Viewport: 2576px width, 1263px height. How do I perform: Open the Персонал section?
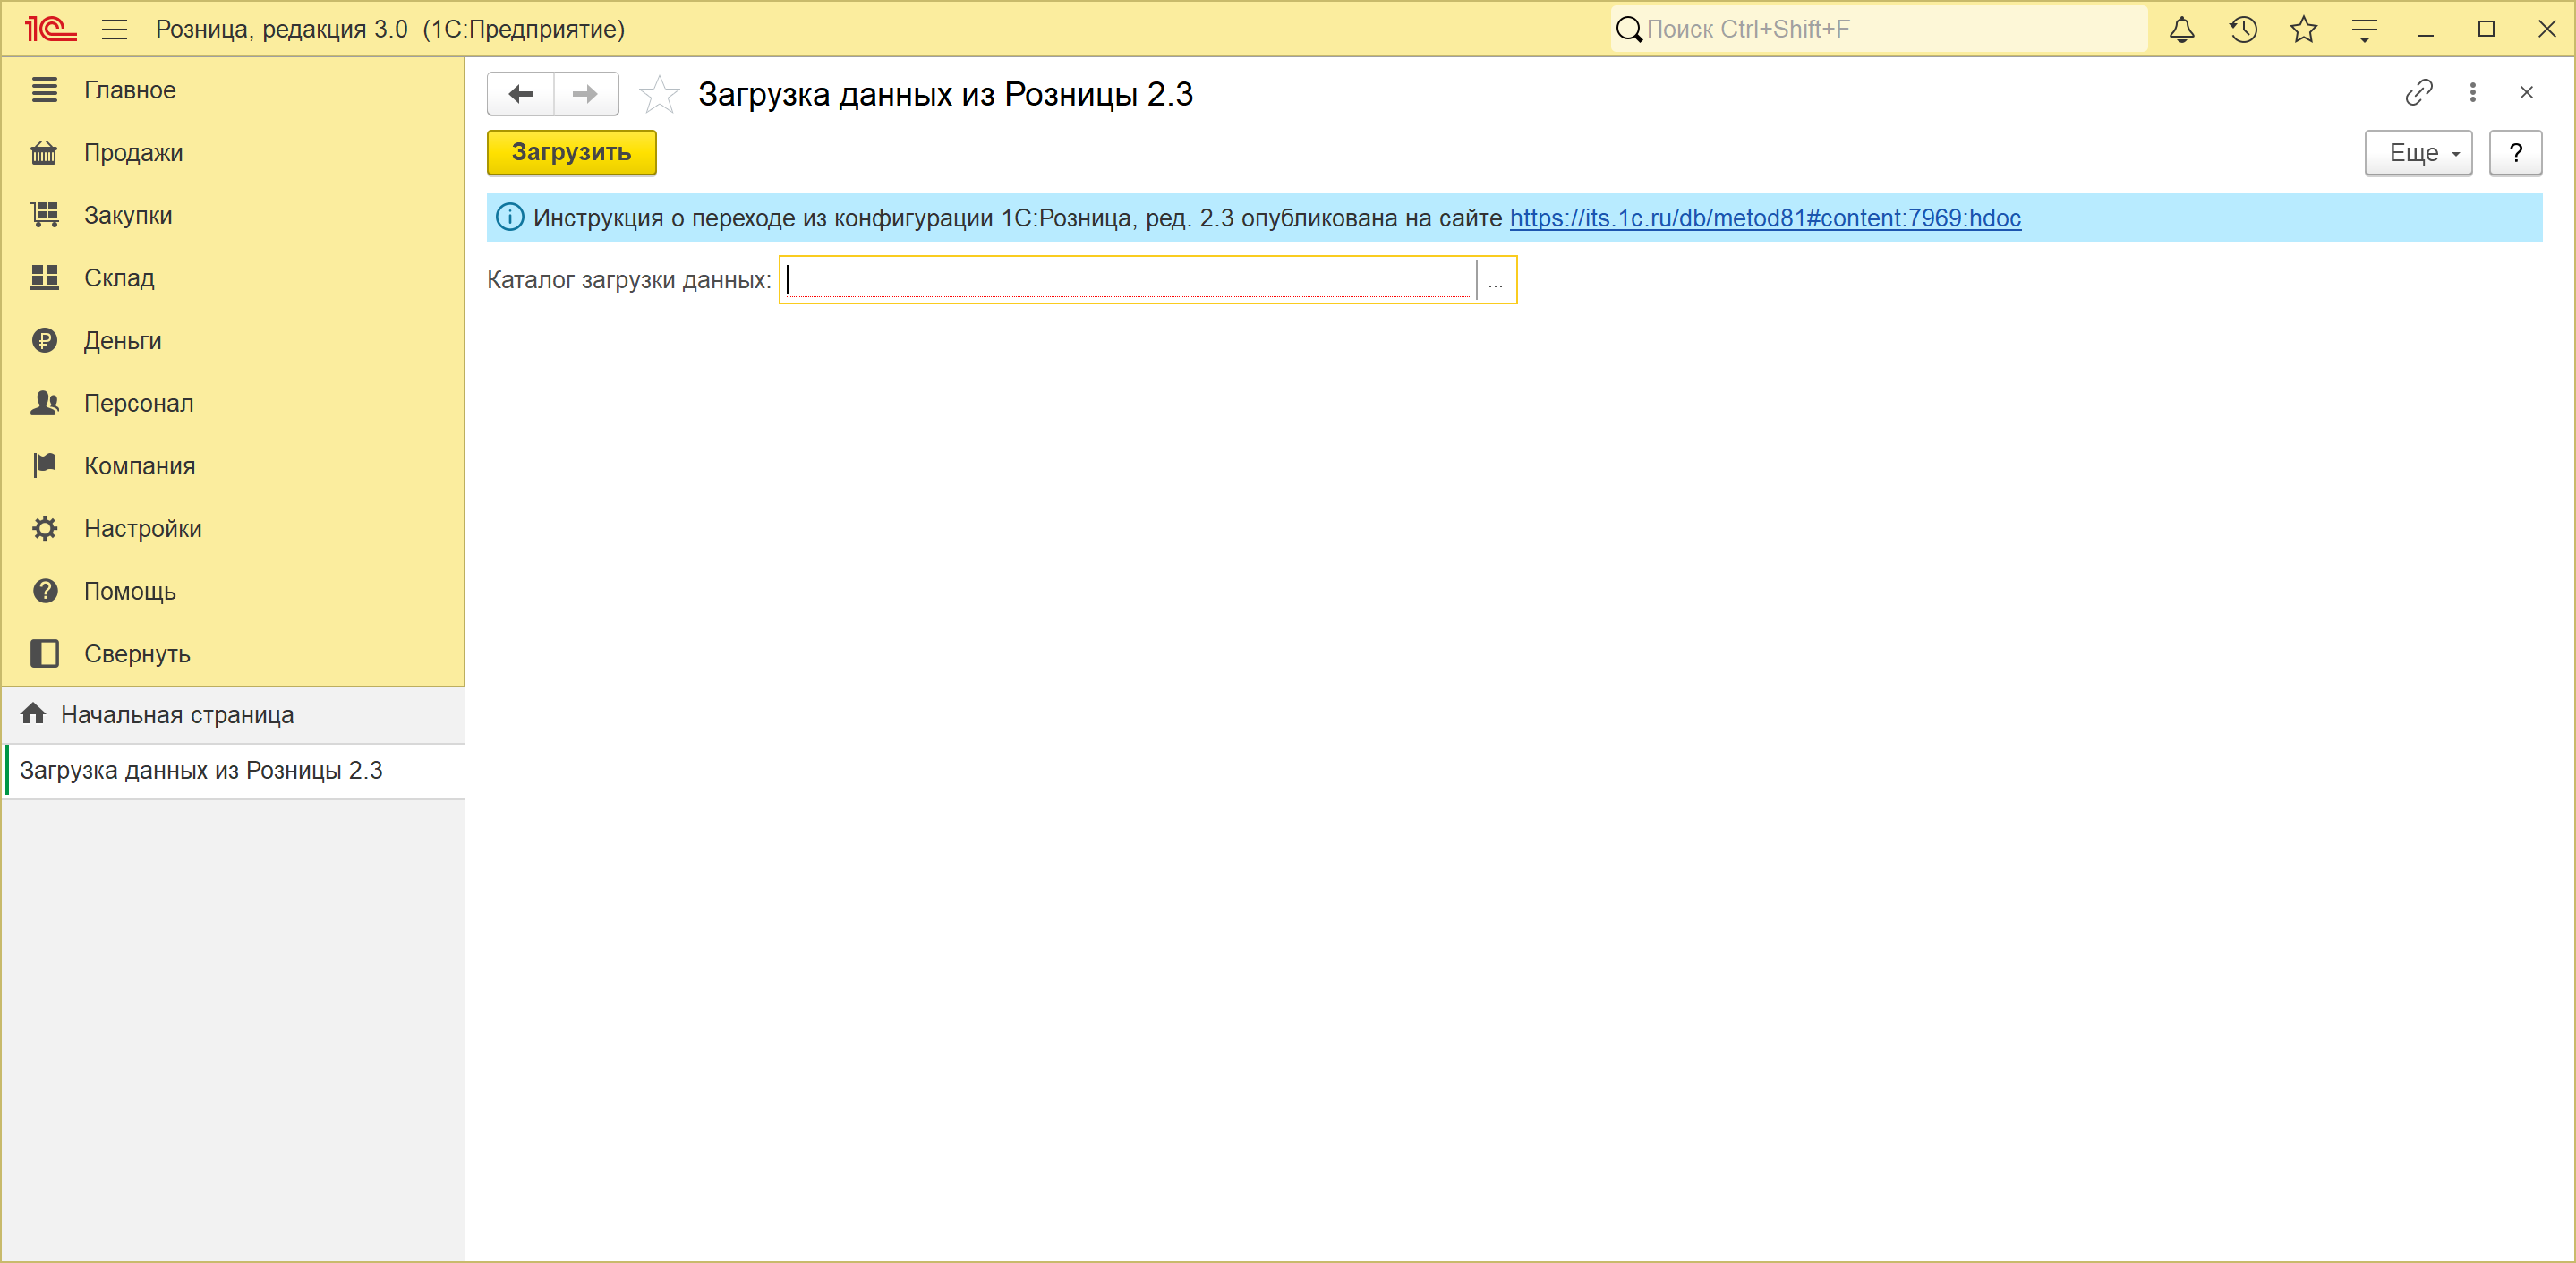233,403
